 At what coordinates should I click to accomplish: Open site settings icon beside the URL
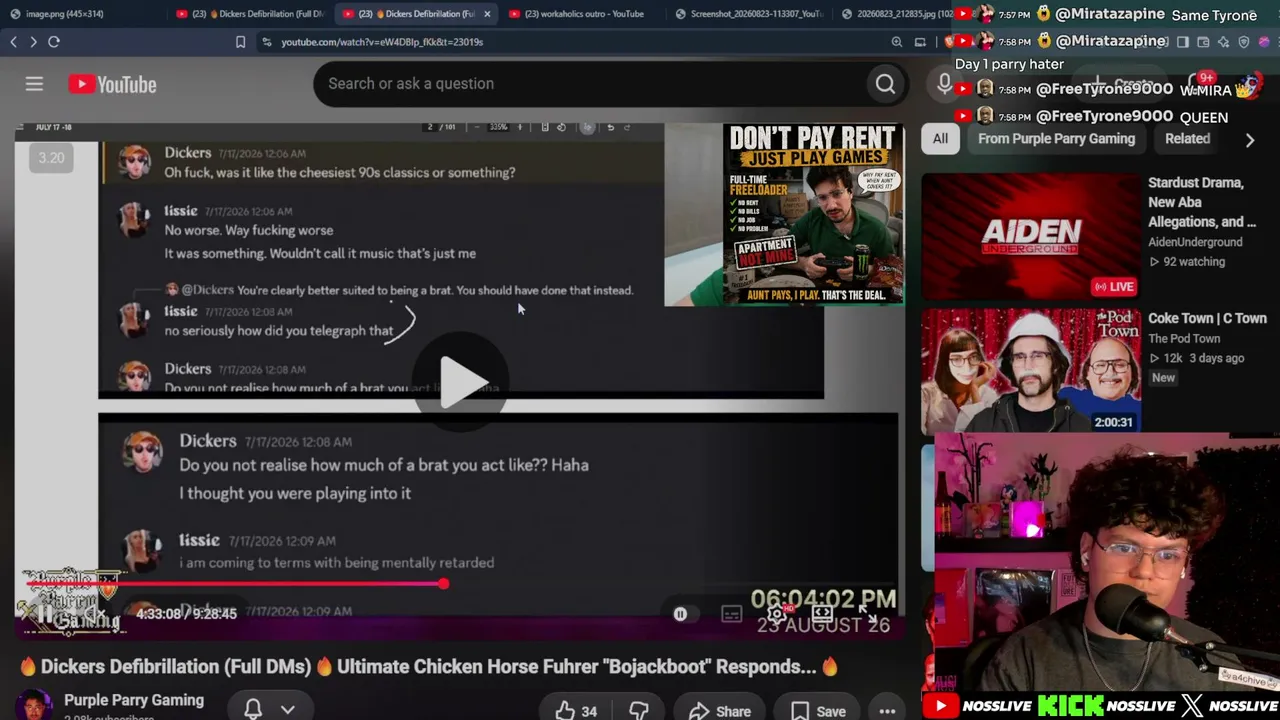coord(266,42)
